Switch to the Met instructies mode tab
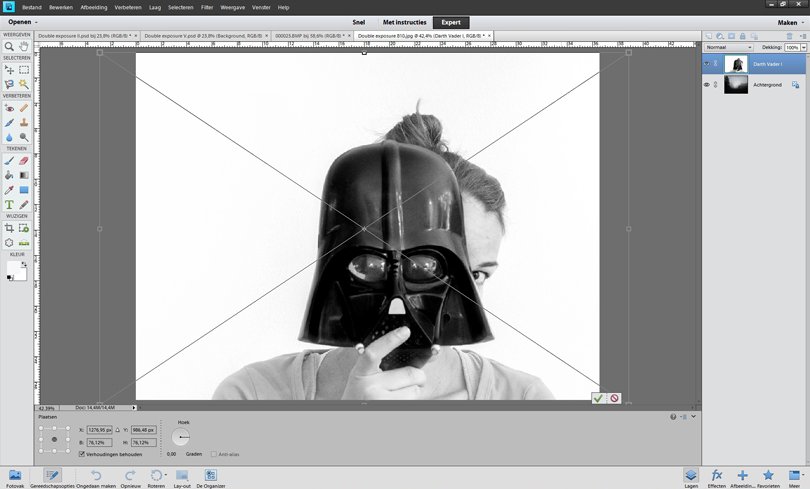810x489 pixels. pos(404,22)
